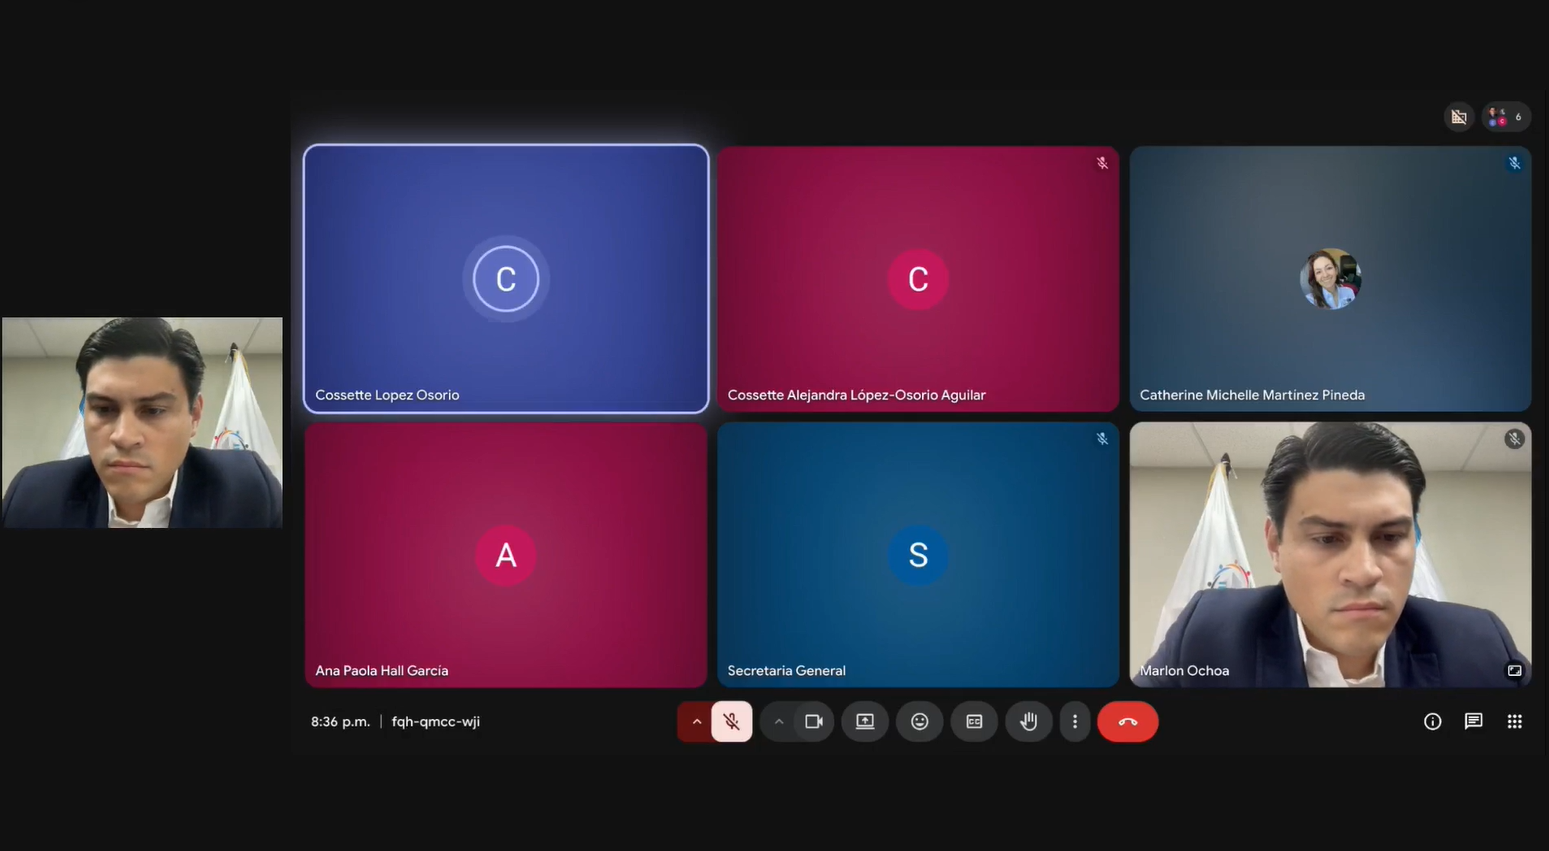Open the activities grid panel
The width and height of the screenshot is (1549, 851).
coord(1514,722)
